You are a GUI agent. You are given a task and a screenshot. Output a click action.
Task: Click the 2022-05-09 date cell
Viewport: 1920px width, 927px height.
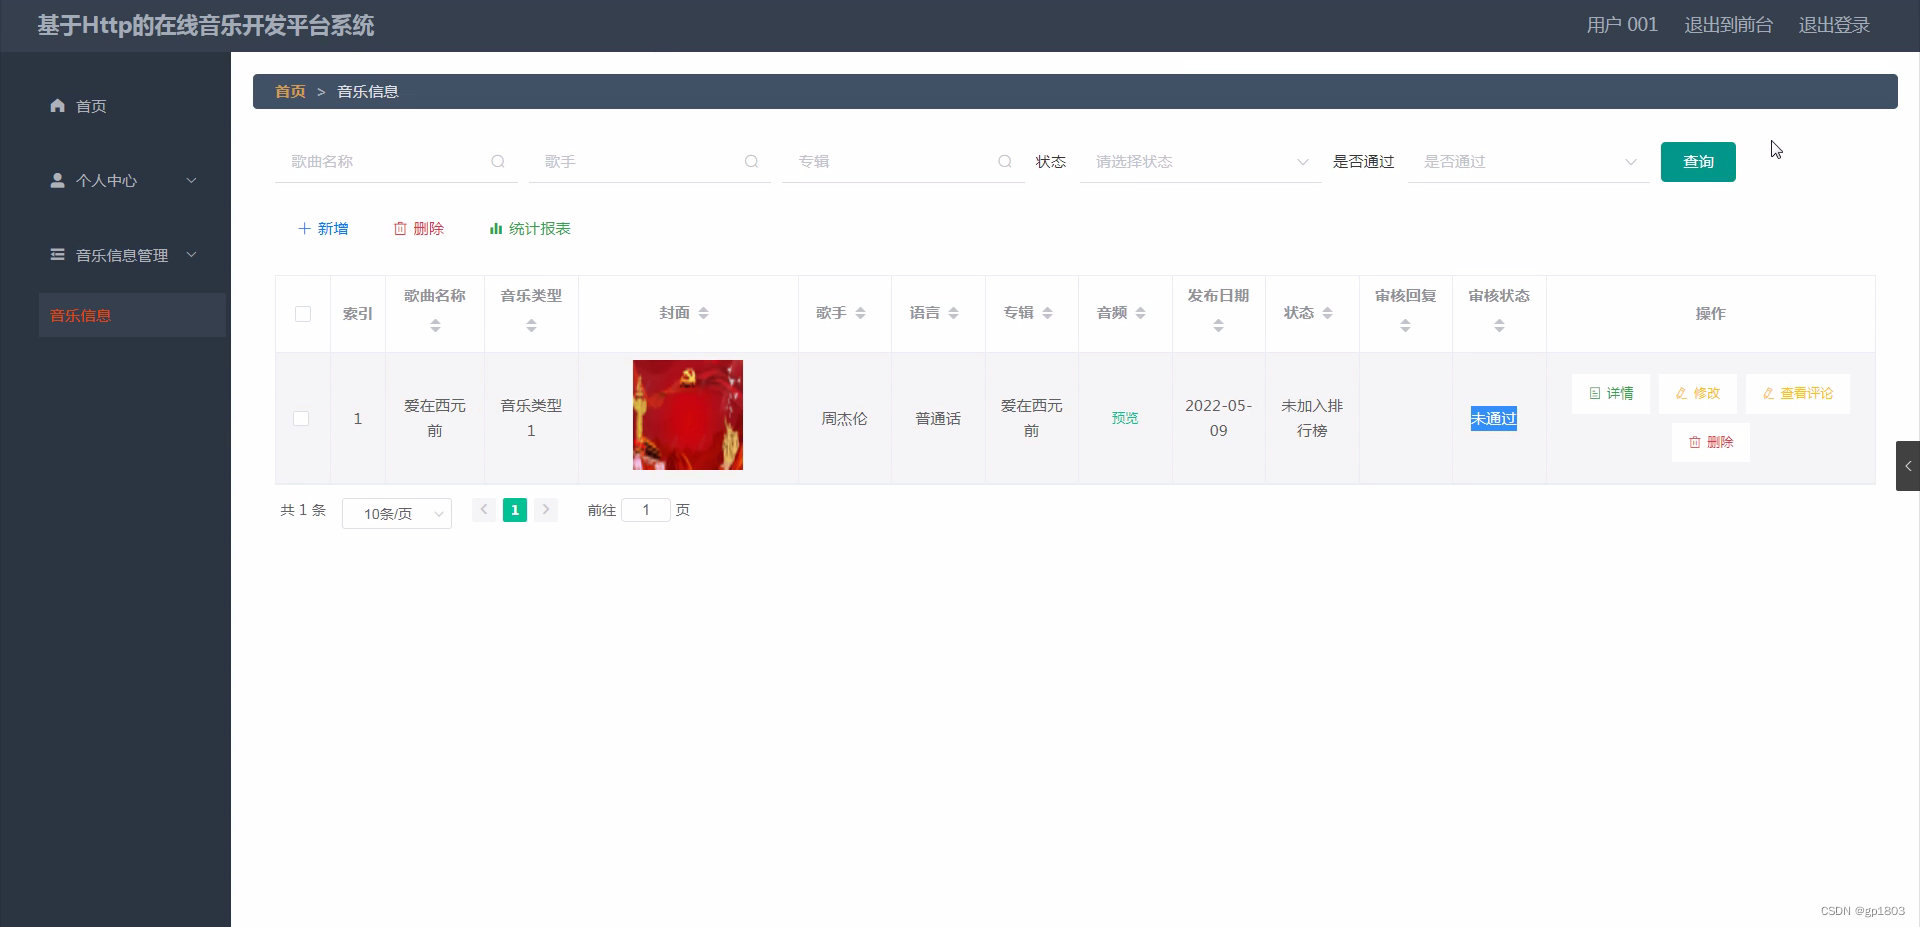point(1218,418)
